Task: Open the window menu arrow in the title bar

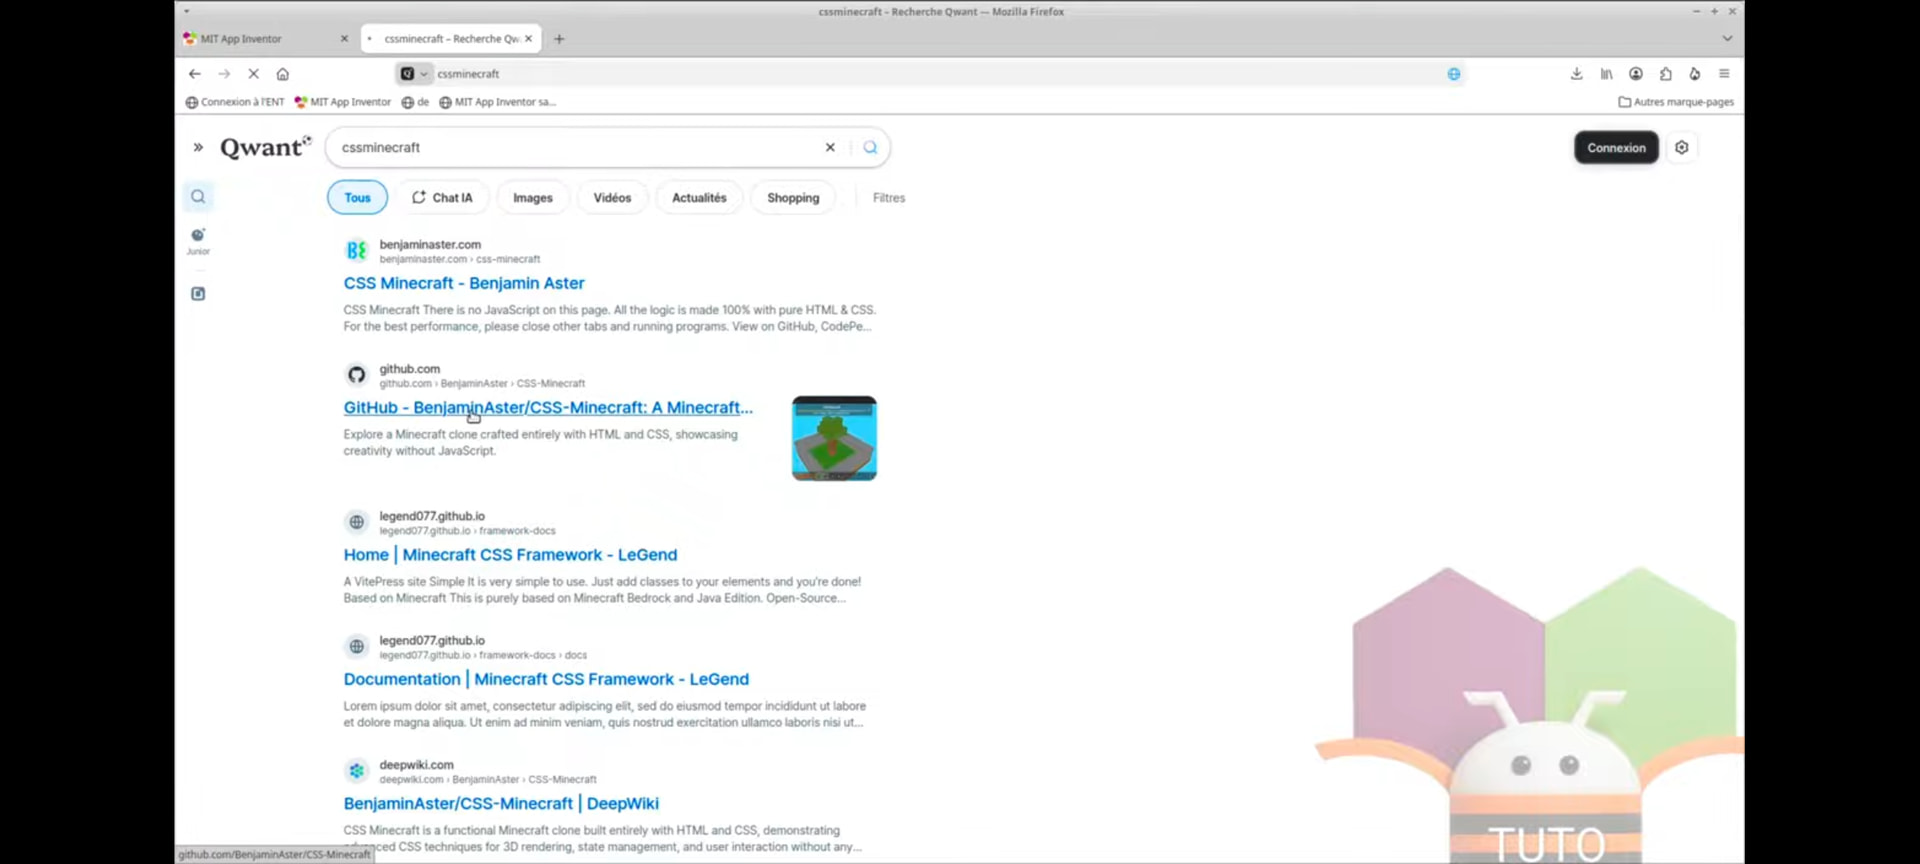Action: [x=187, y=12]
